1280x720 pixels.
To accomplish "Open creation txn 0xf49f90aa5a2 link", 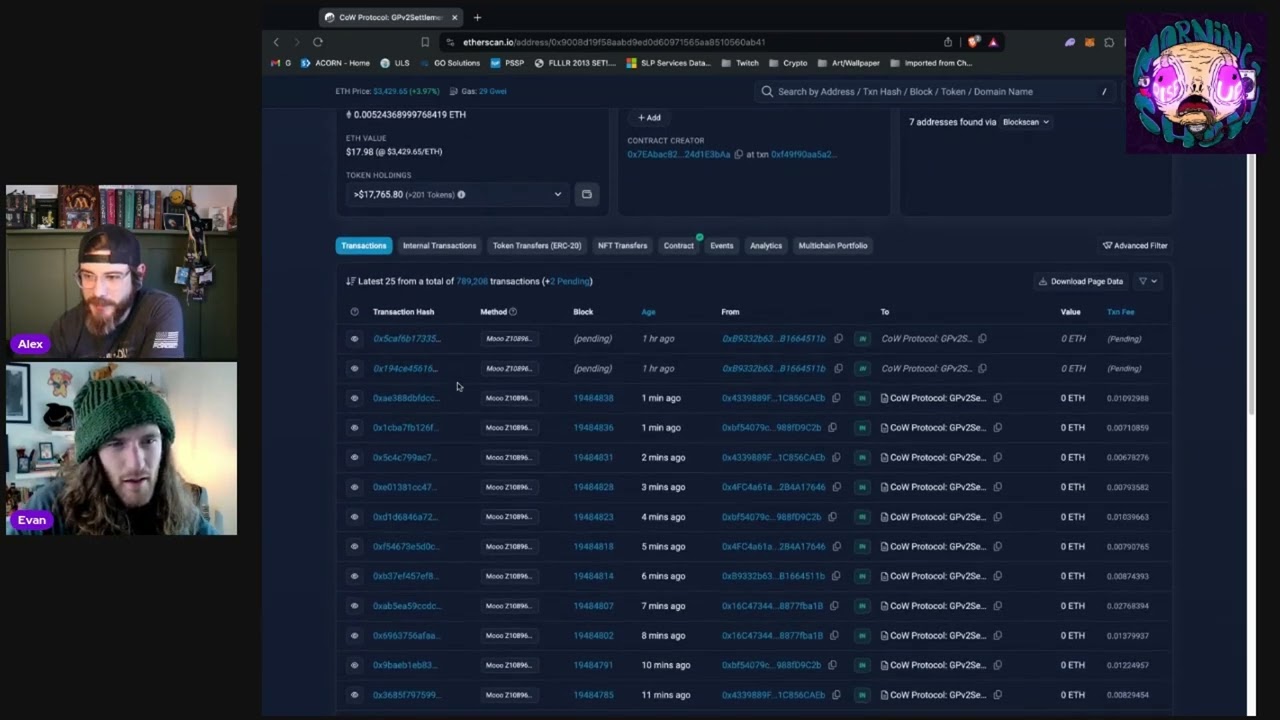I will point(803,154).
